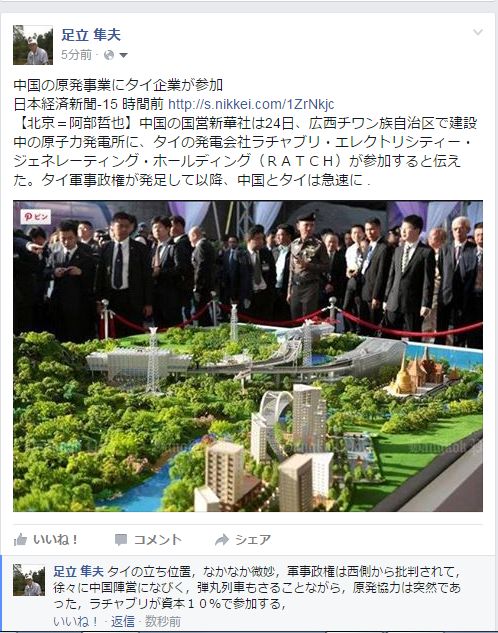Click the いいね! thumbs-up icon

[x=20, y=540]
